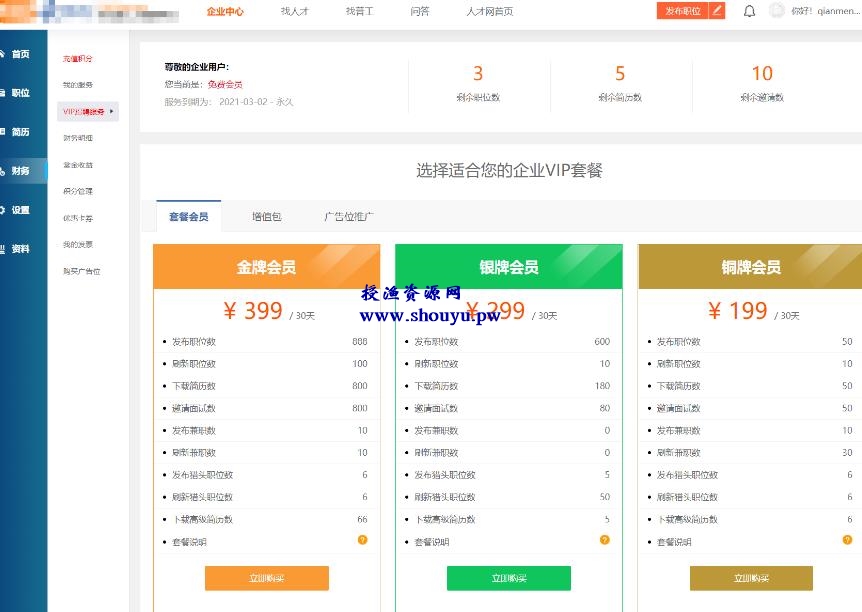
Task: Open 积分管理 submenu link
Action: (78, 191)
